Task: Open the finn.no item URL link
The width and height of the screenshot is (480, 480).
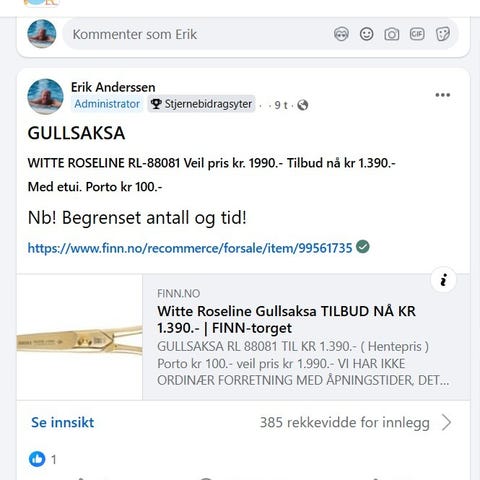Action: coord(190,248)
